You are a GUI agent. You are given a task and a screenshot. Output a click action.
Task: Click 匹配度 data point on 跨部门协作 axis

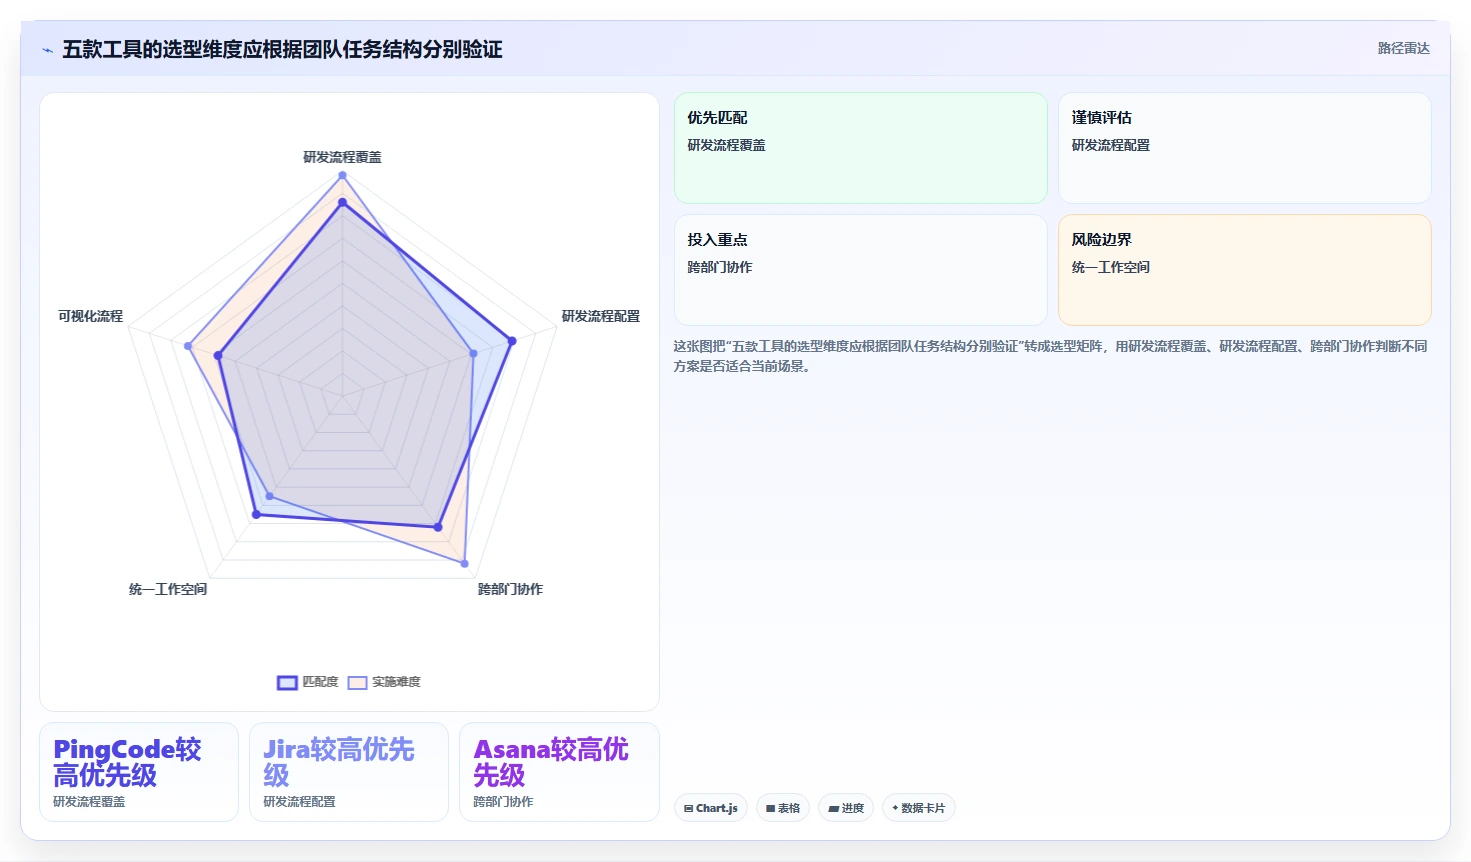(437, 527)
